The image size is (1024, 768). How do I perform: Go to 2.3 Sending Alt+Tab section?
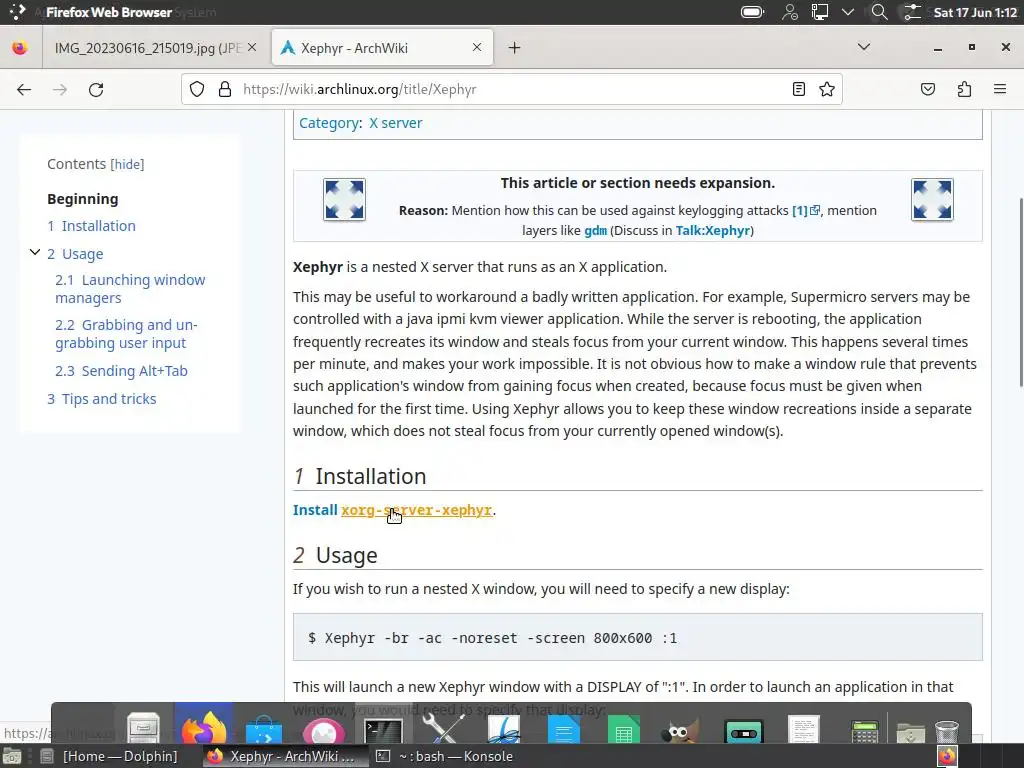121,371
